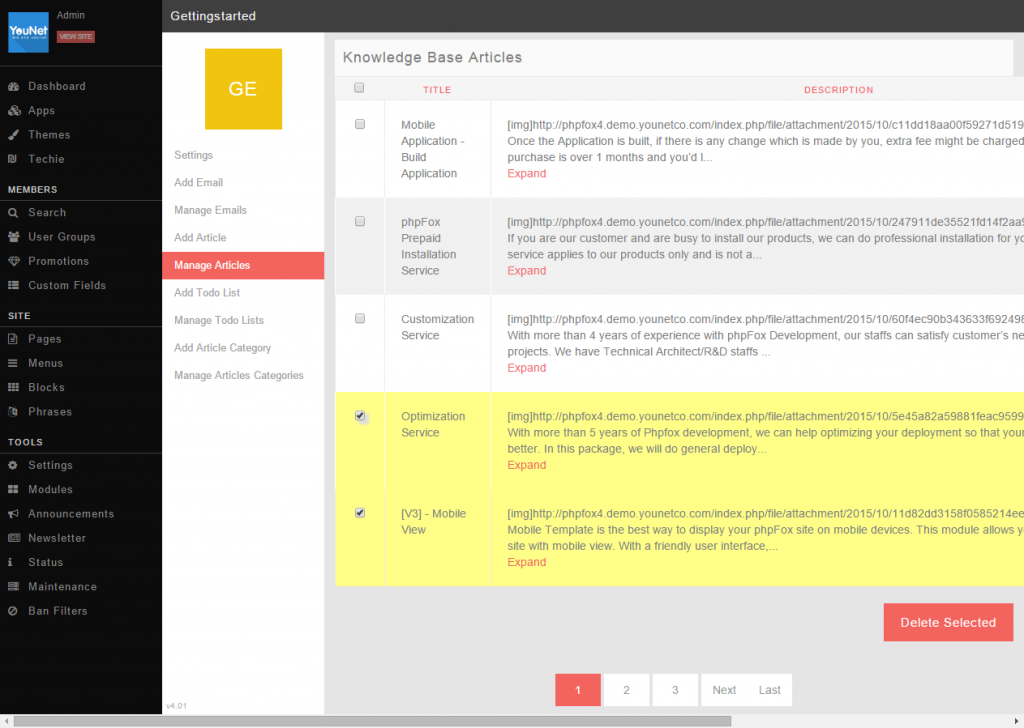Open the Add Article menu item
The height and width of the screenshot is (728, 1024).
click(243, 238)
